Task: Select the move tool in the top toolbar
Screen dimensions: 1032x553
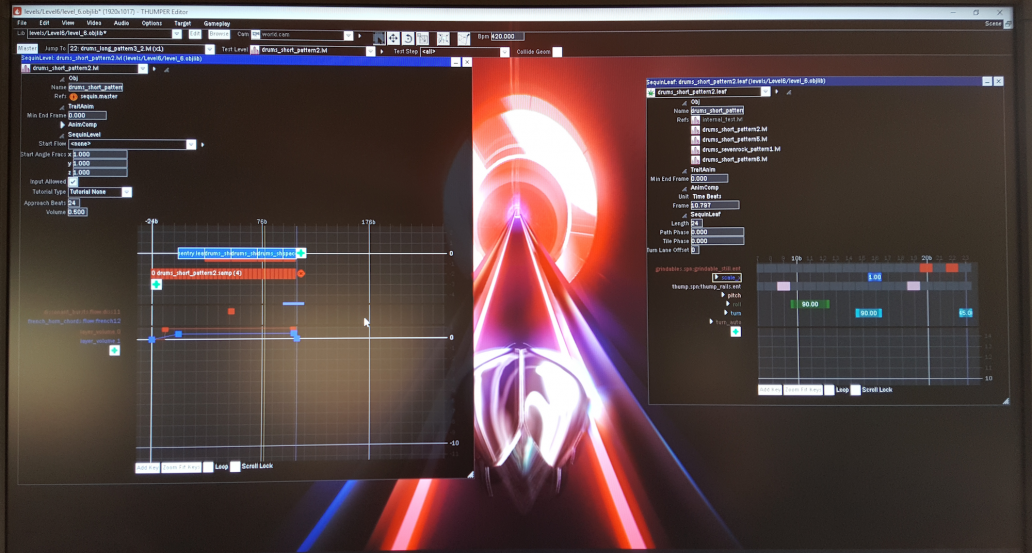Action: [393, 37]
